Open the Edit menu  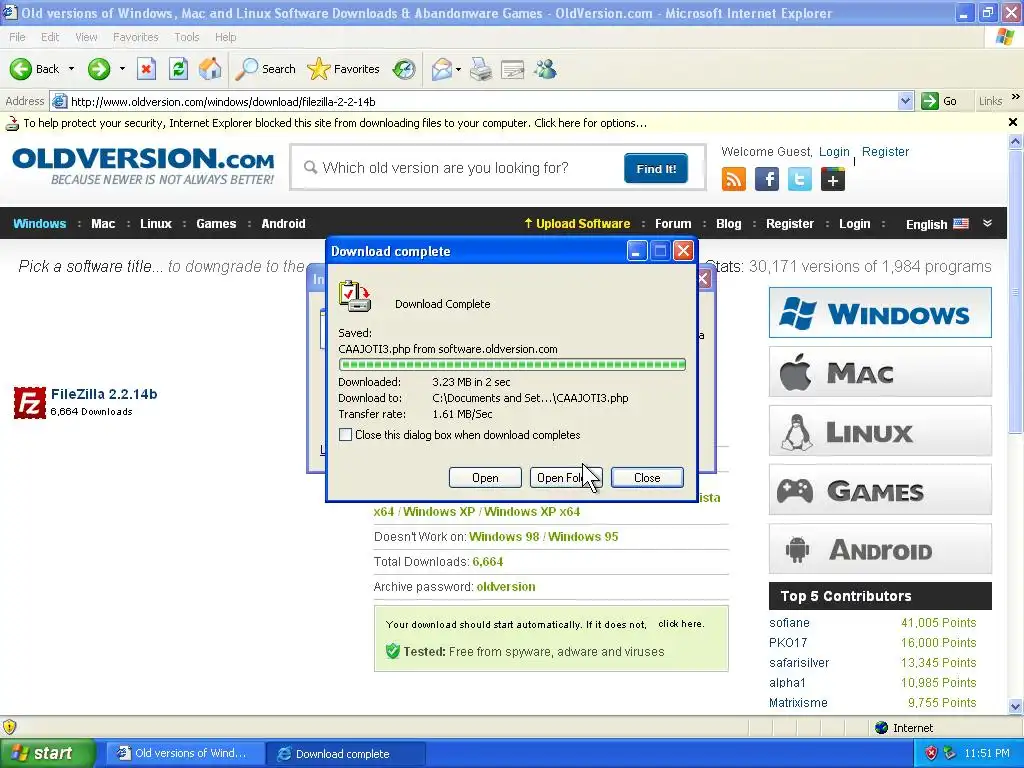[50, 37]
